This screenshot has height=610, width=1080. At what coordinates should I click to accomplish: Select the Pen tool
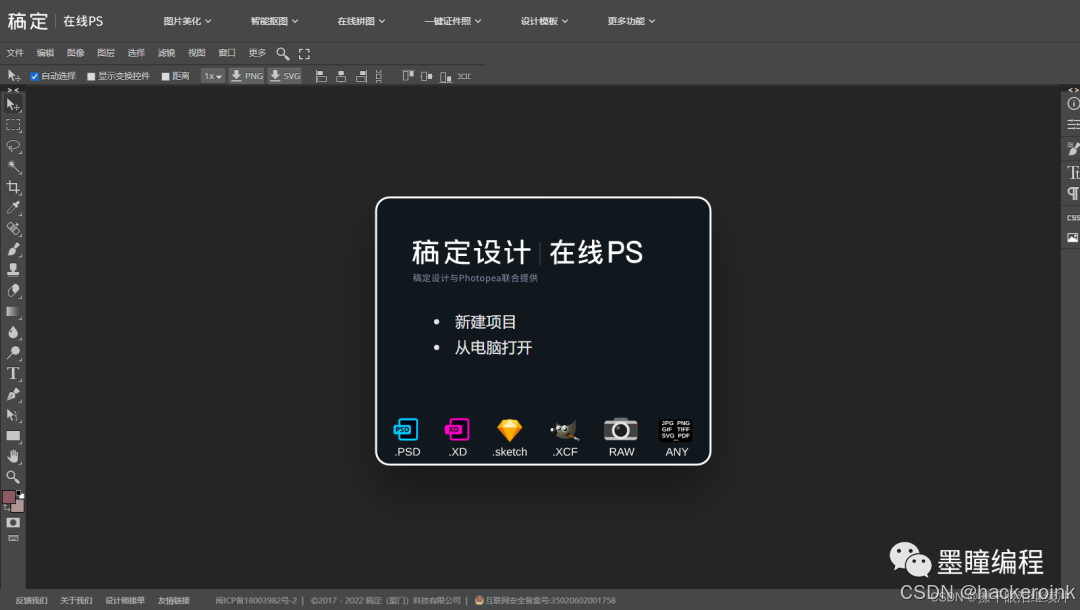tap(13, 395)
